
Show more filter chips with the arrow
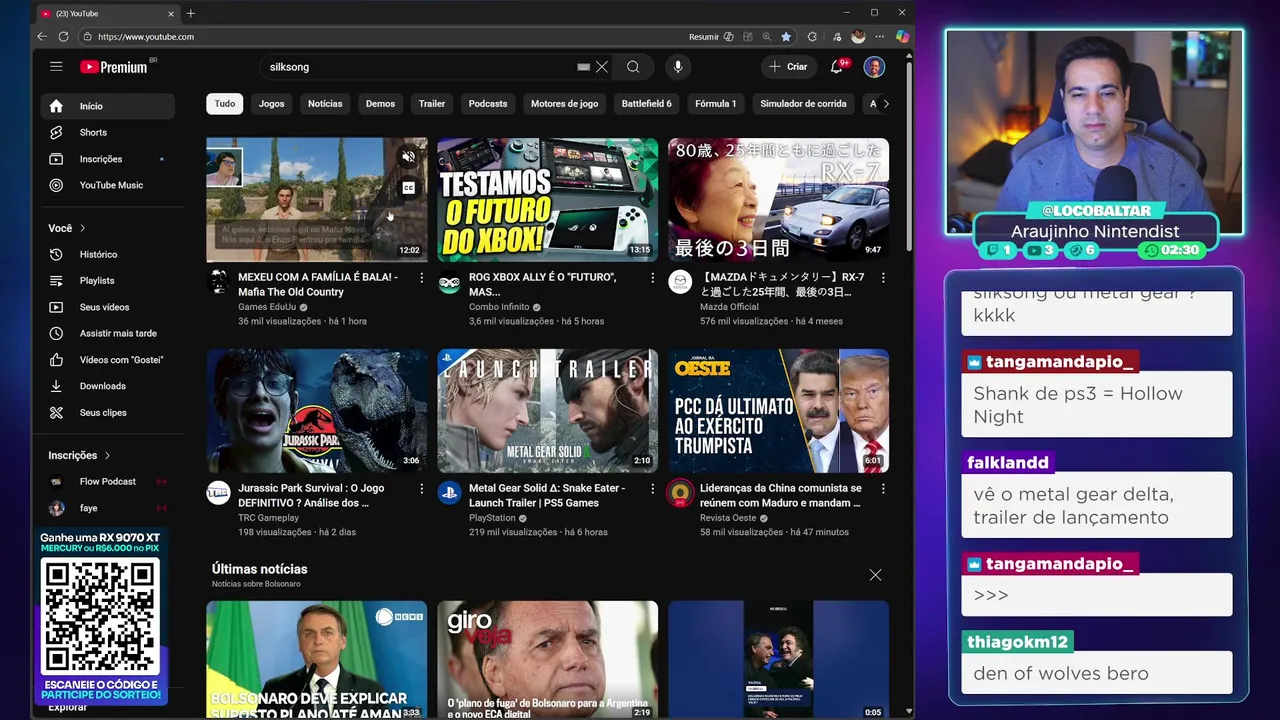(x=885, y=104)
